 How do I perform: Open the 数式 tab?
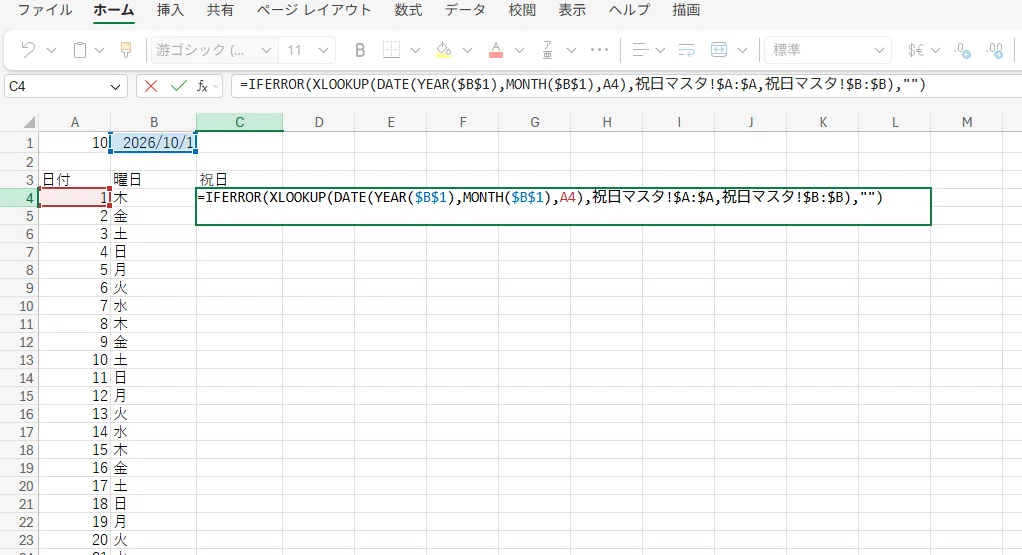click(x=408, y=10)
